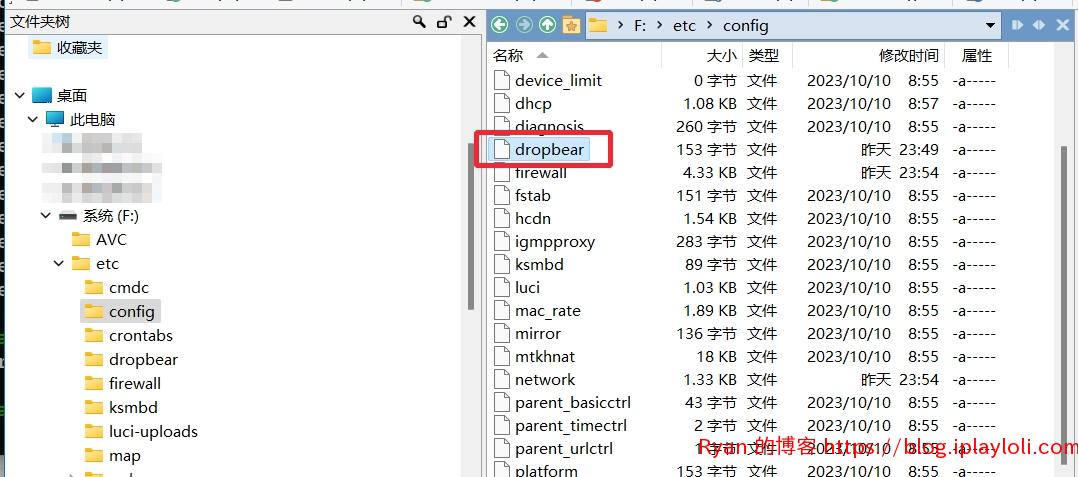This screenshot has width=1078, height=477.
Task: Click the back navigation arrow
Action: [x=500, y=25]
